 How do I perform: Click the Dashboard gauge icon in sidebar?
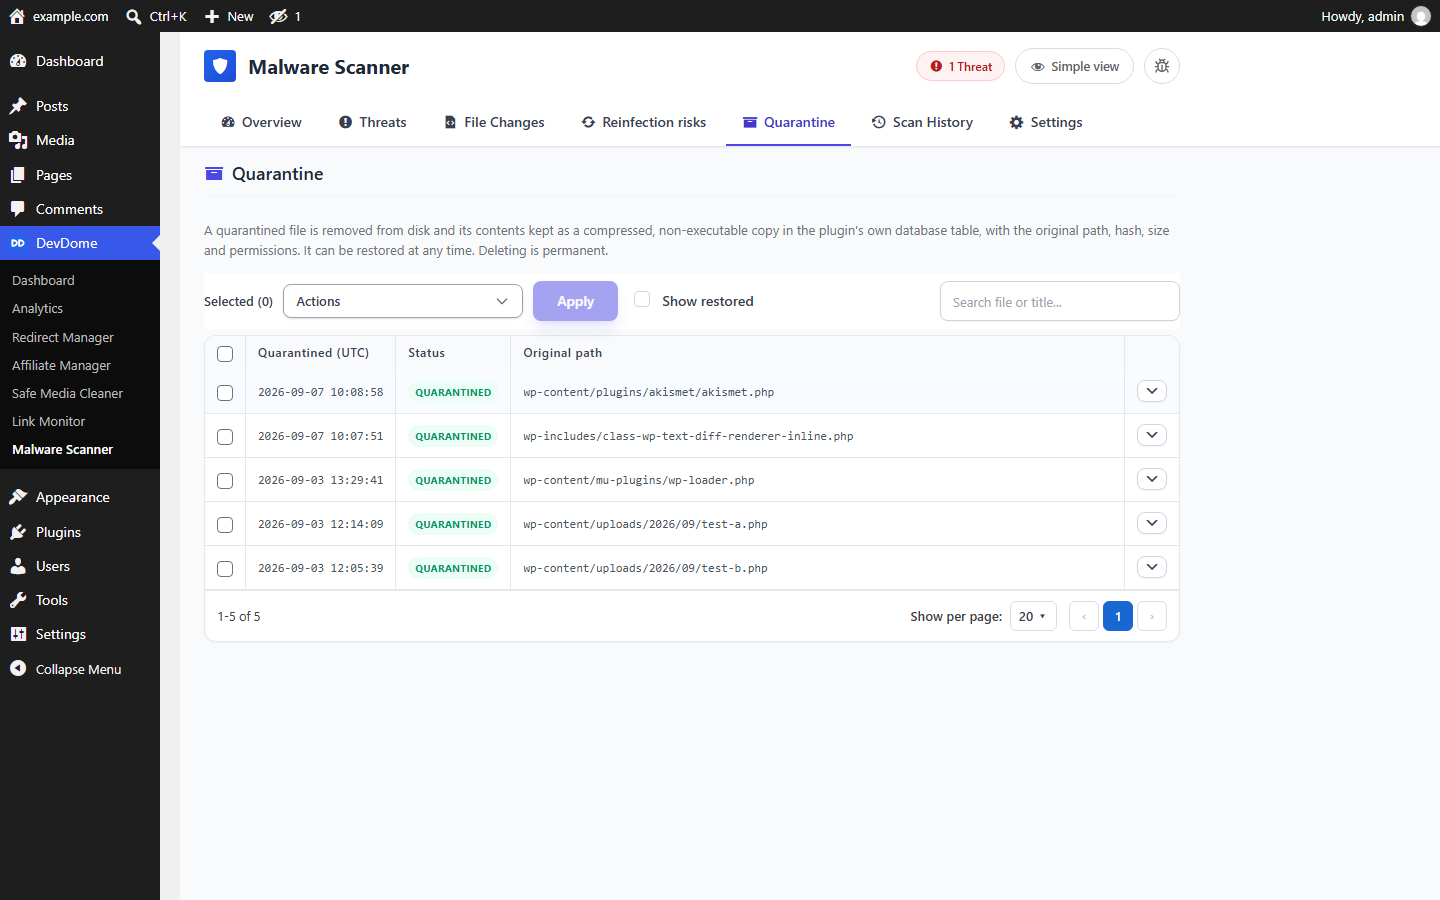click(18, 61)
